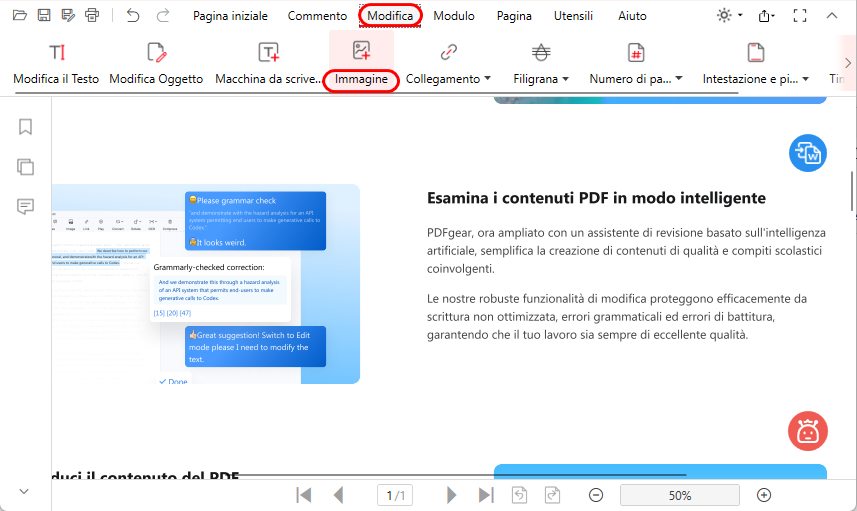Zoom in with the plus button
Screen dimensions: 857x511
click(x=764, y=495)
